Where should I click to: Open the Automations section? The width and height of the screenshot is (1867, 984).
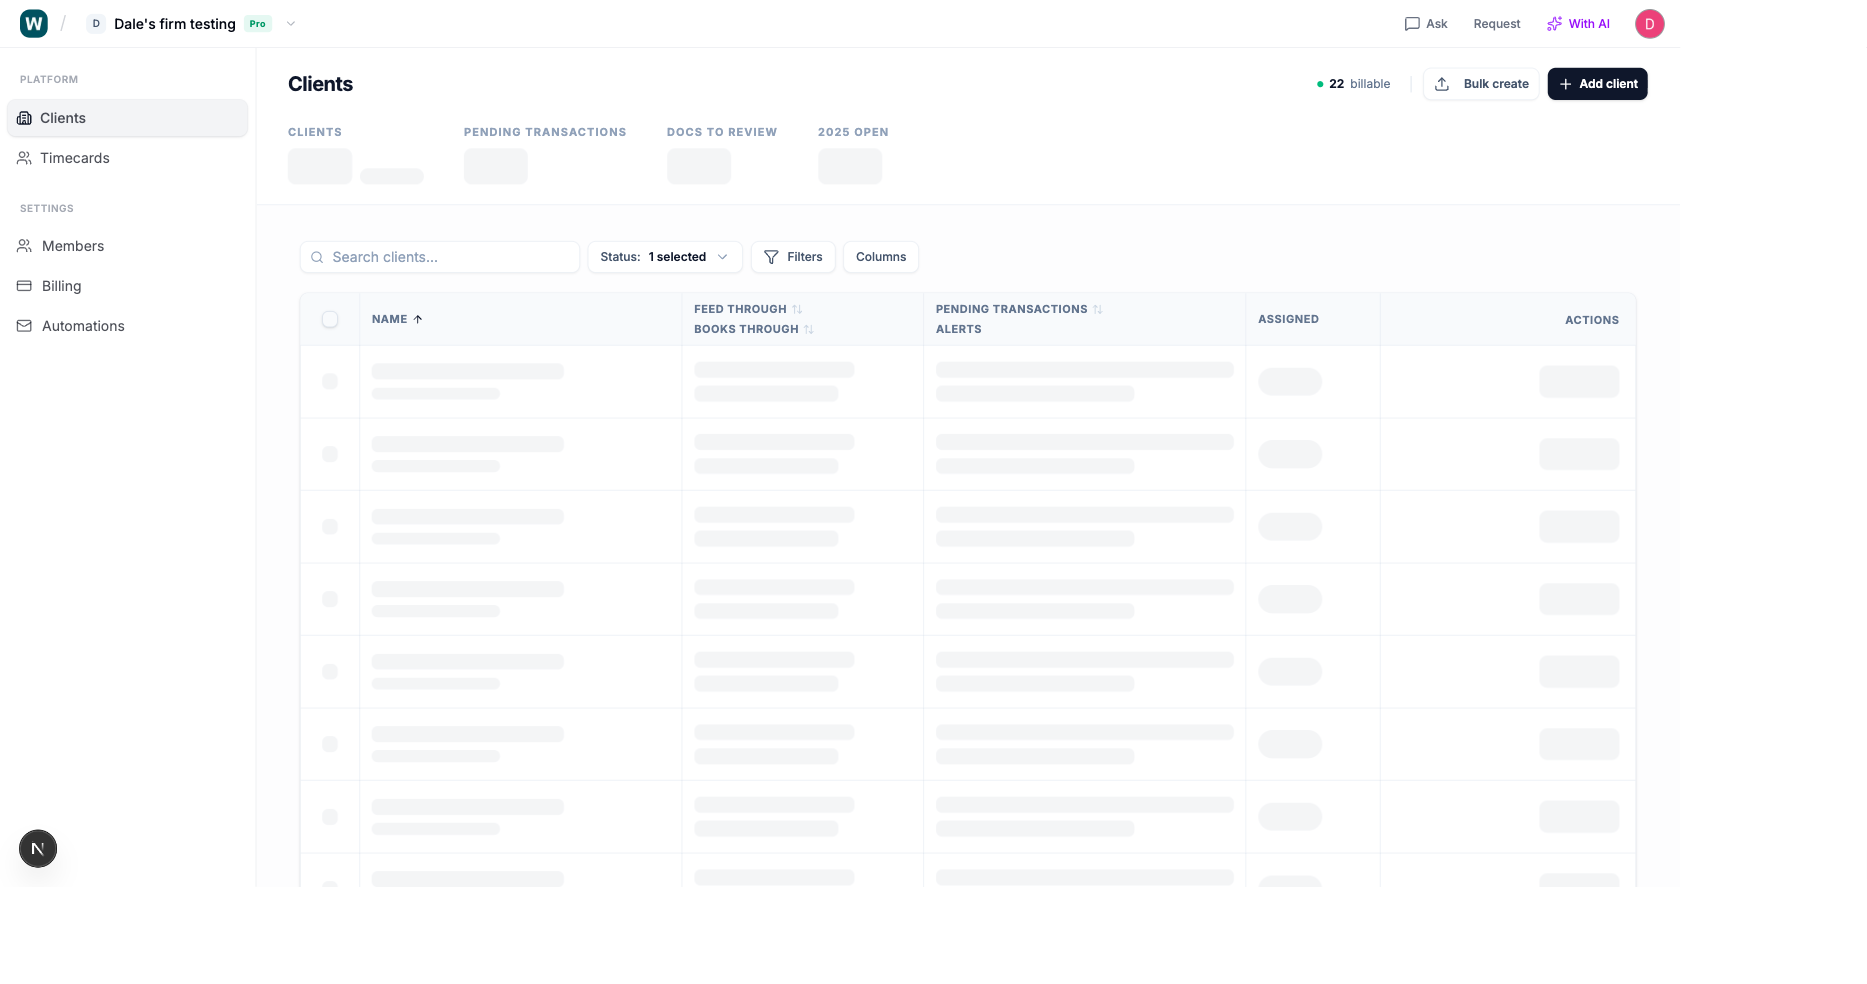tap(83, 325)
